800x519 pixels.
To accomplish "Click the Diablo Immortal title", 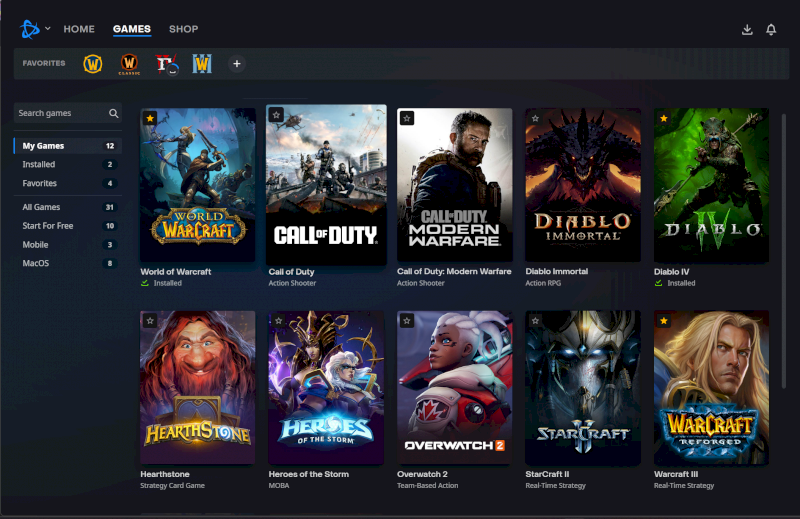I will (557, 271).
